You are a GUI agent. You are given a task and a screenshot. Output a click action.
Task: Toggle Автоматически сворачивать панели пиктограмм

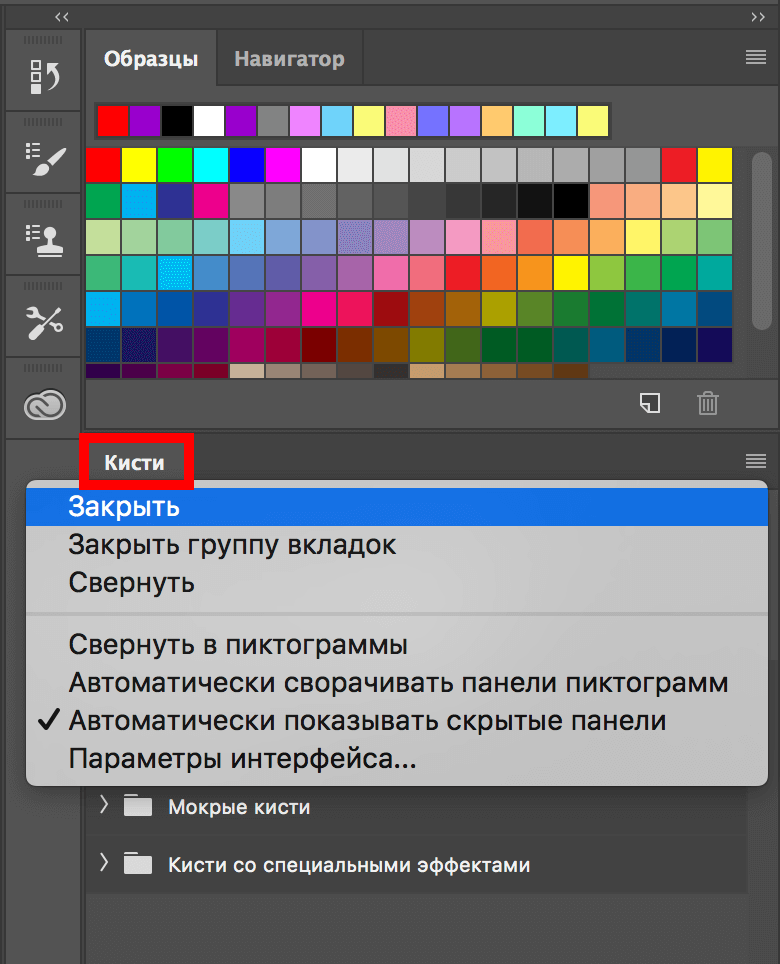[x=397, y=683]
